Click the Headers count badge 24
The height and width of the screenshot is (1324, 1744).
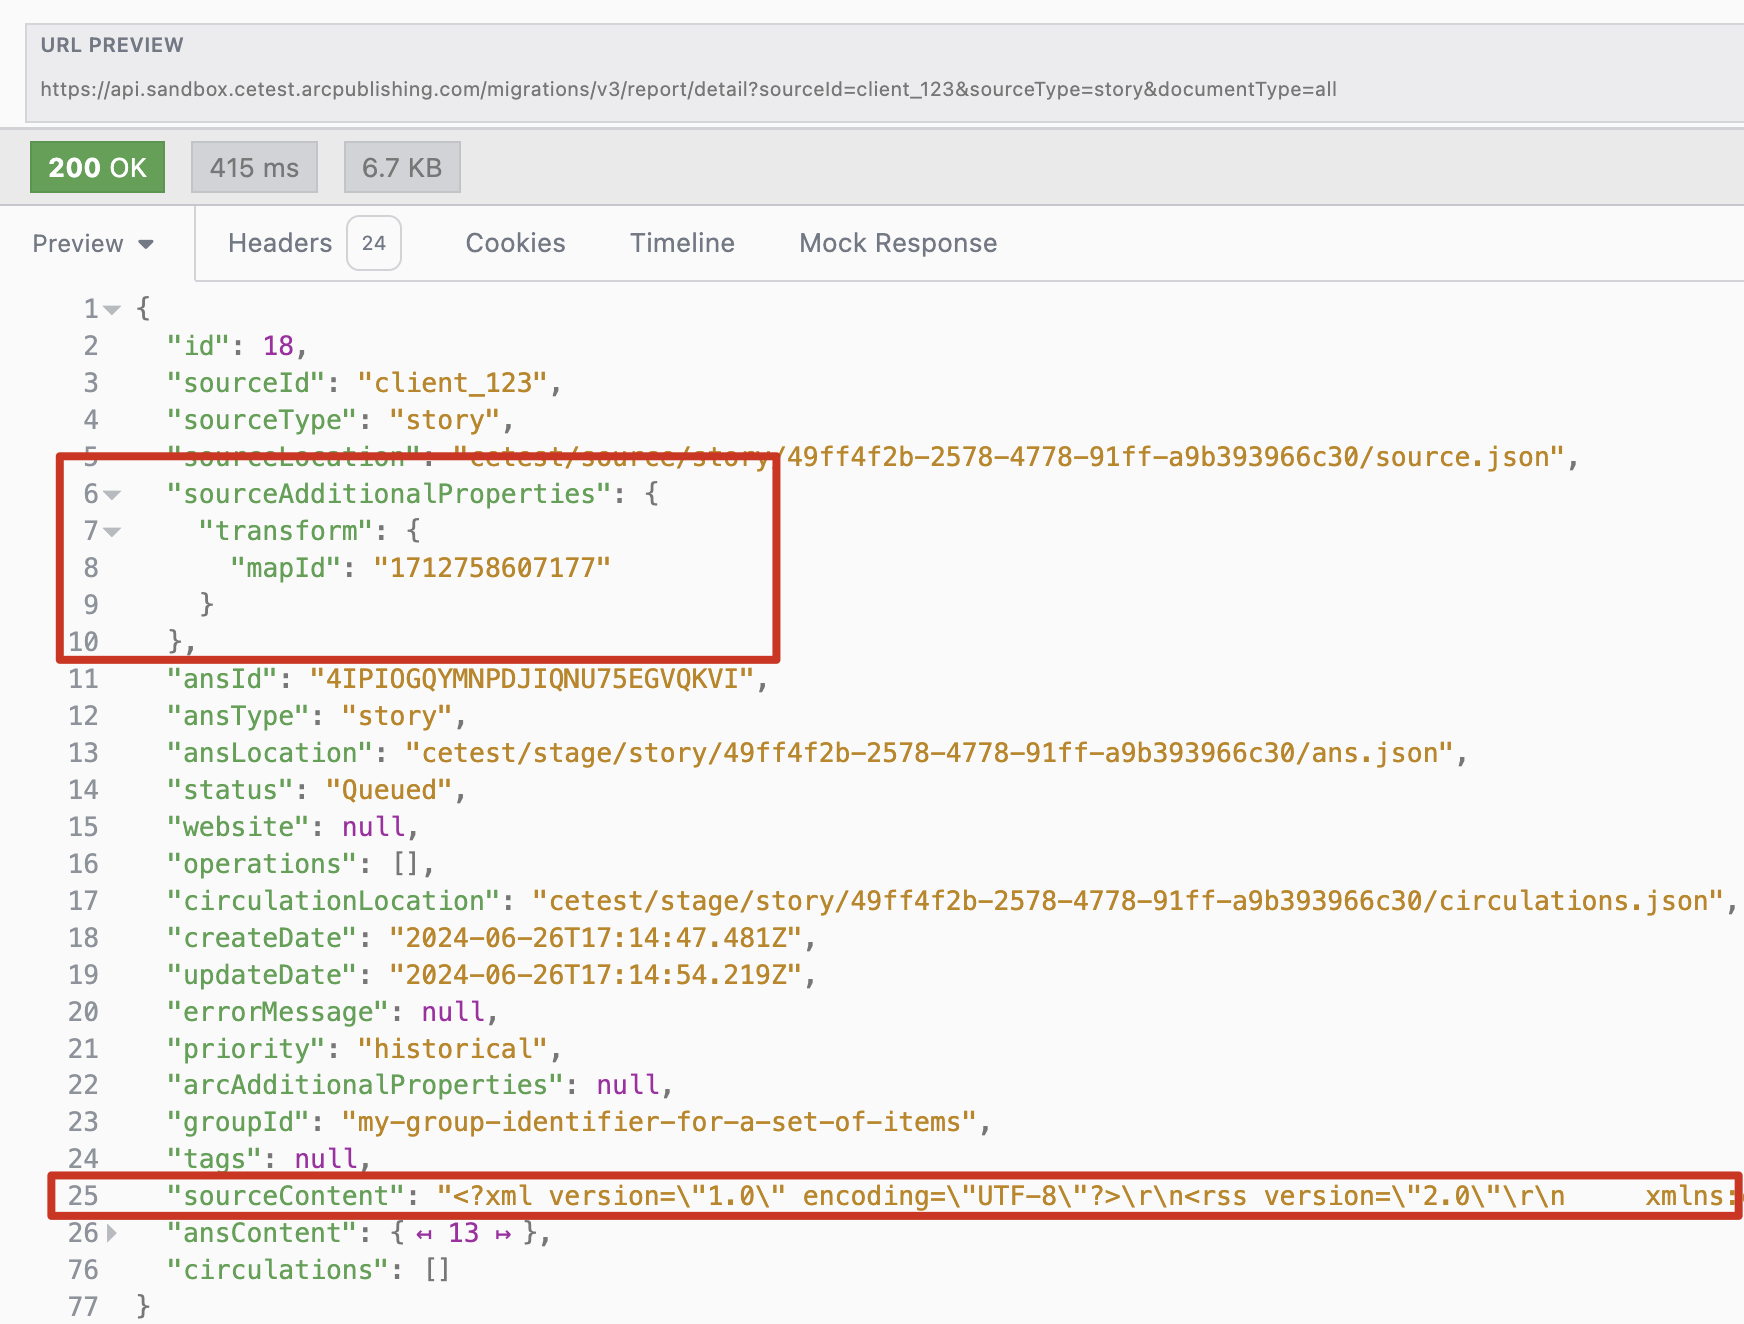pos(374,243)
